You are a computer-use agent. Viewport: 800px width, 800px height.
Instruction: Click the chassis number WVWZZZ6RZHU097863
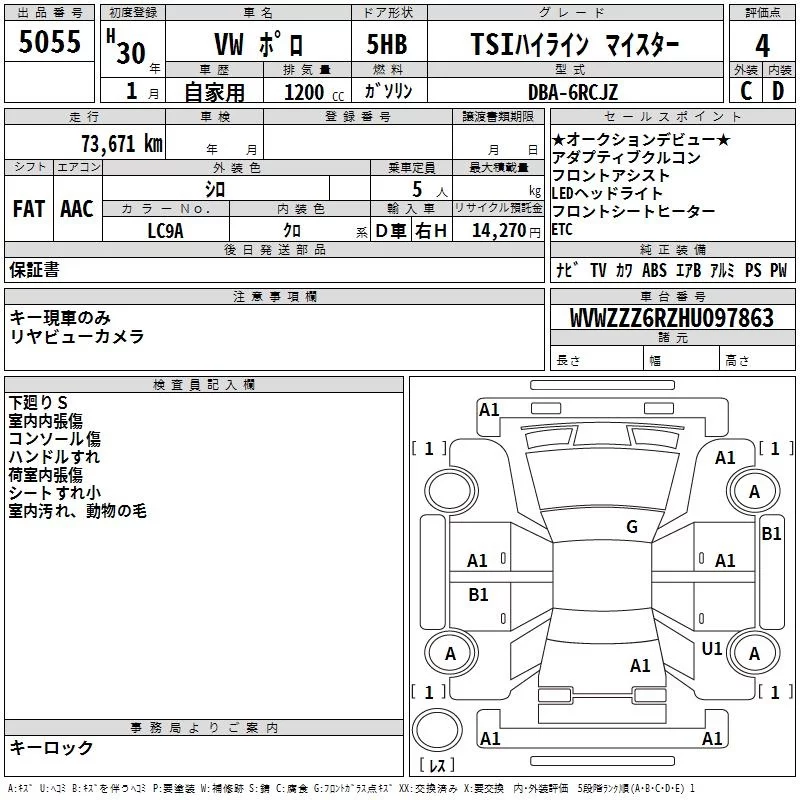pos(672,318)
